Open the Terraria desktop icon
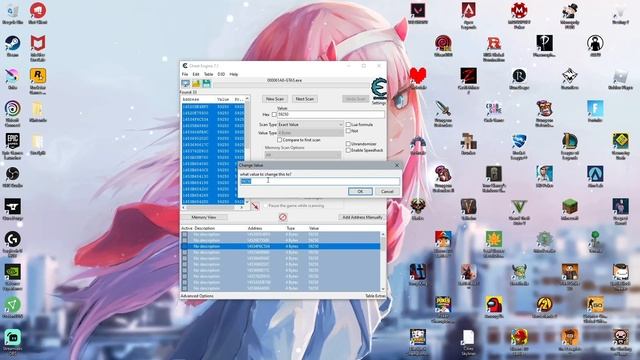 point(595,239)
